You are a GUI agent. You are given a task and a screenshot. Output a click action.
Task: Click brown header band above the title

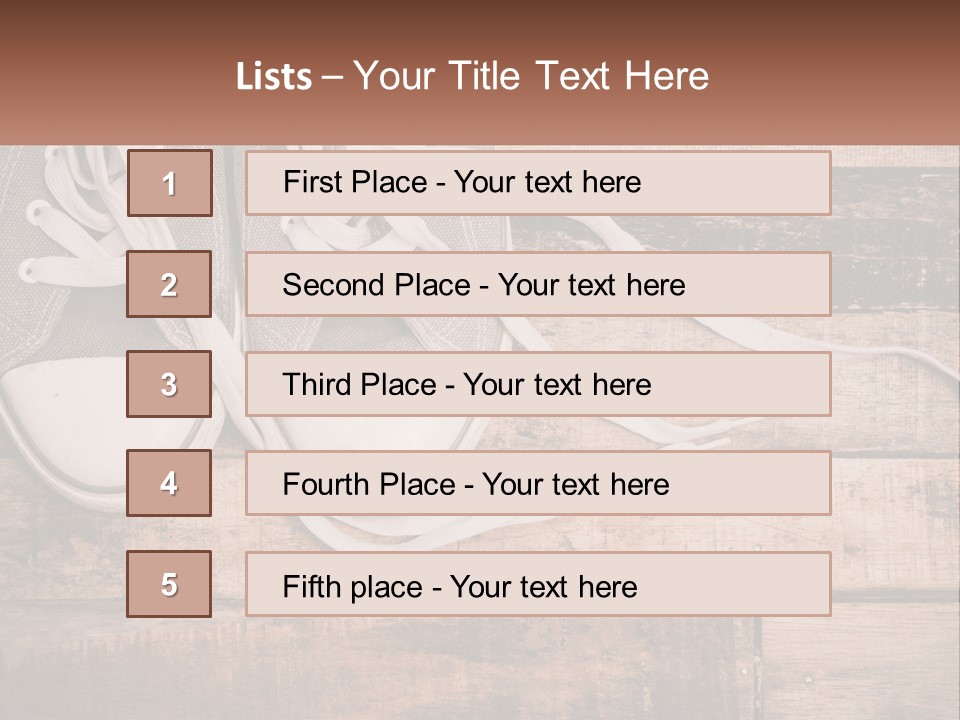(480, 22)
